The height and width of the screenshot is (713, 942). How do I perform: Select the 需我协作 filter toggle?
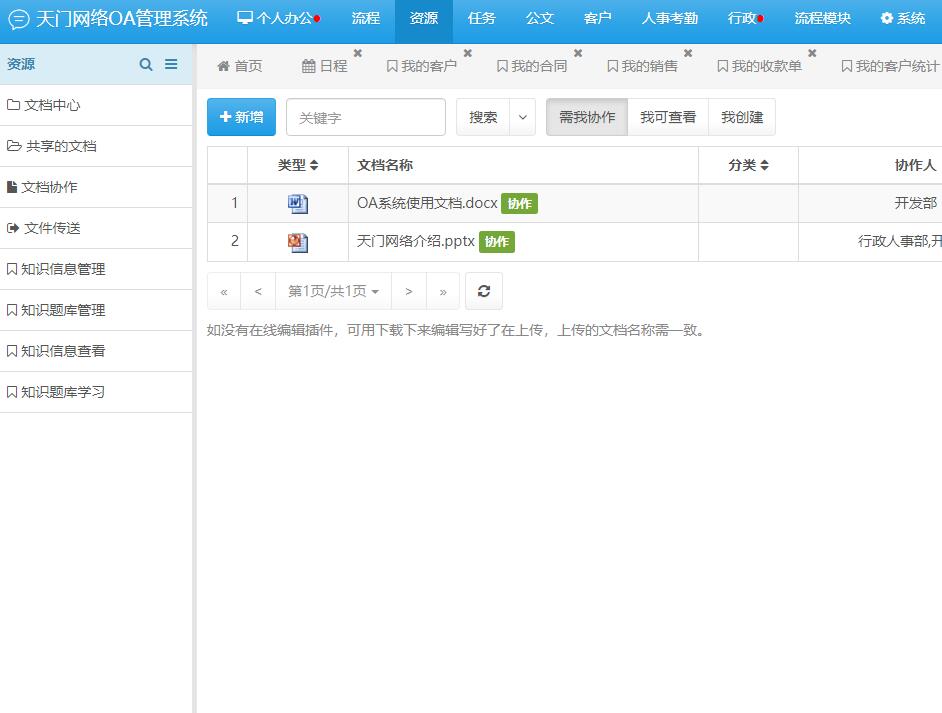point(587,117)
